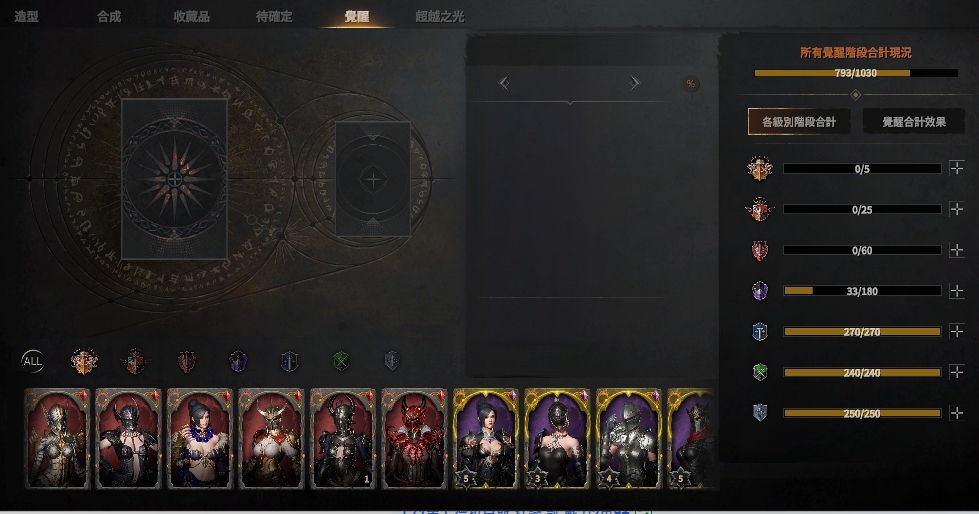The width and height of the screenshot is (979, 514).
Task: Filter cards by red shield grade
Action: (x=187, y=361)
